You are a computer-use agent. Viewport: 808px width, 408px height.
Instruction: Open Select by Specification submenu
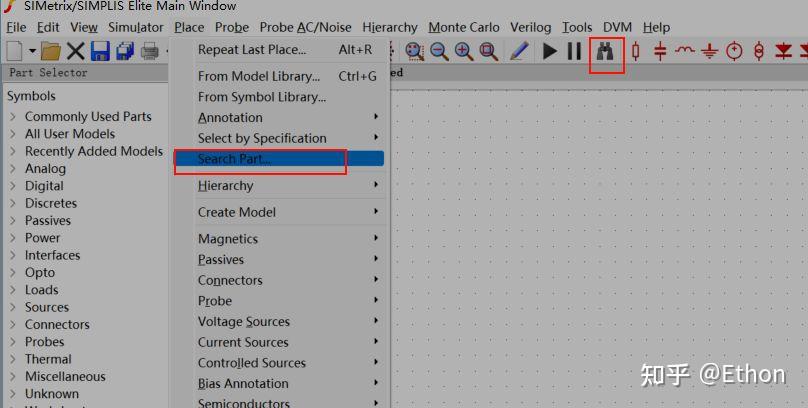279,138
